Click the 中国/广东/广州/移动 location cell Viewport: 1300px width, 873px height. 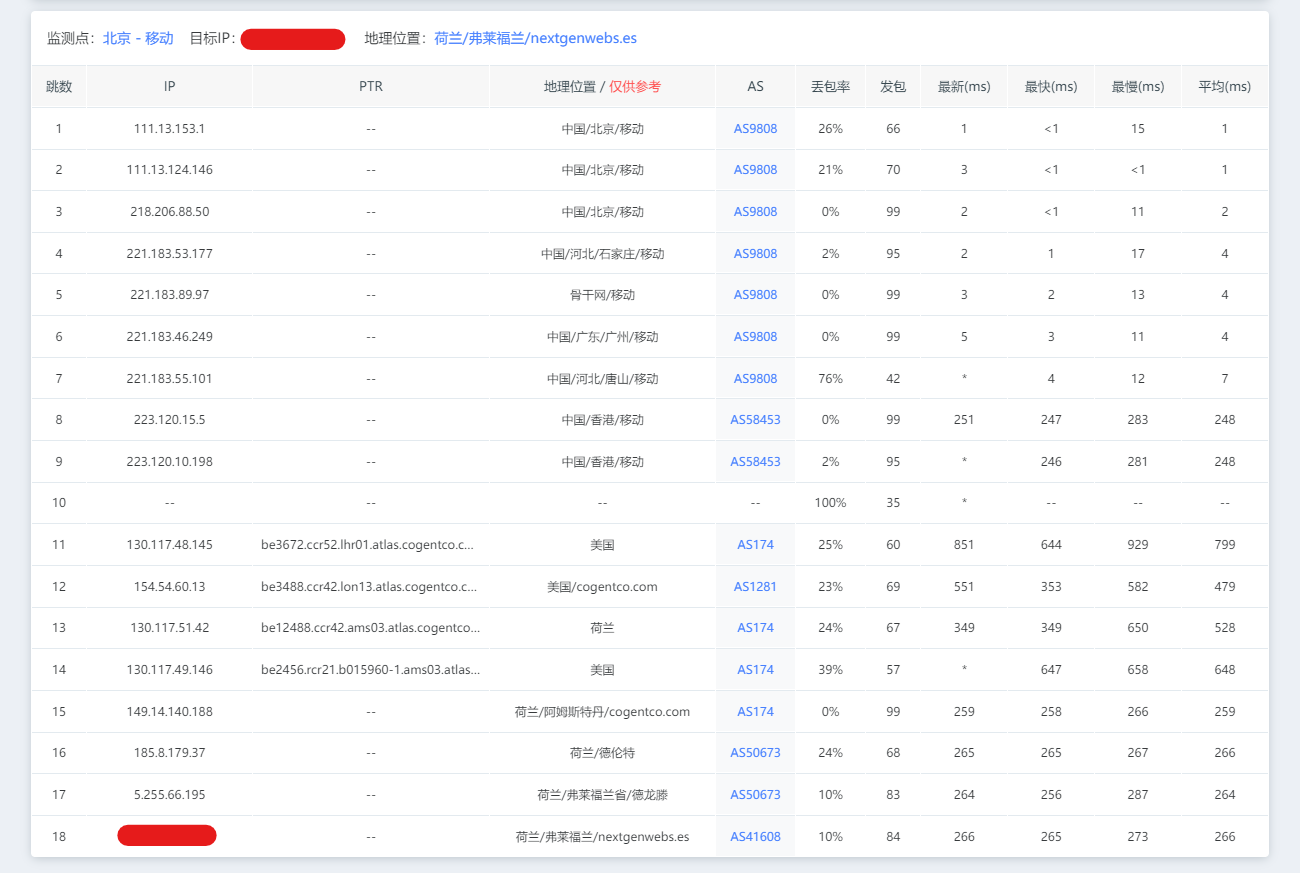point(602,337)
